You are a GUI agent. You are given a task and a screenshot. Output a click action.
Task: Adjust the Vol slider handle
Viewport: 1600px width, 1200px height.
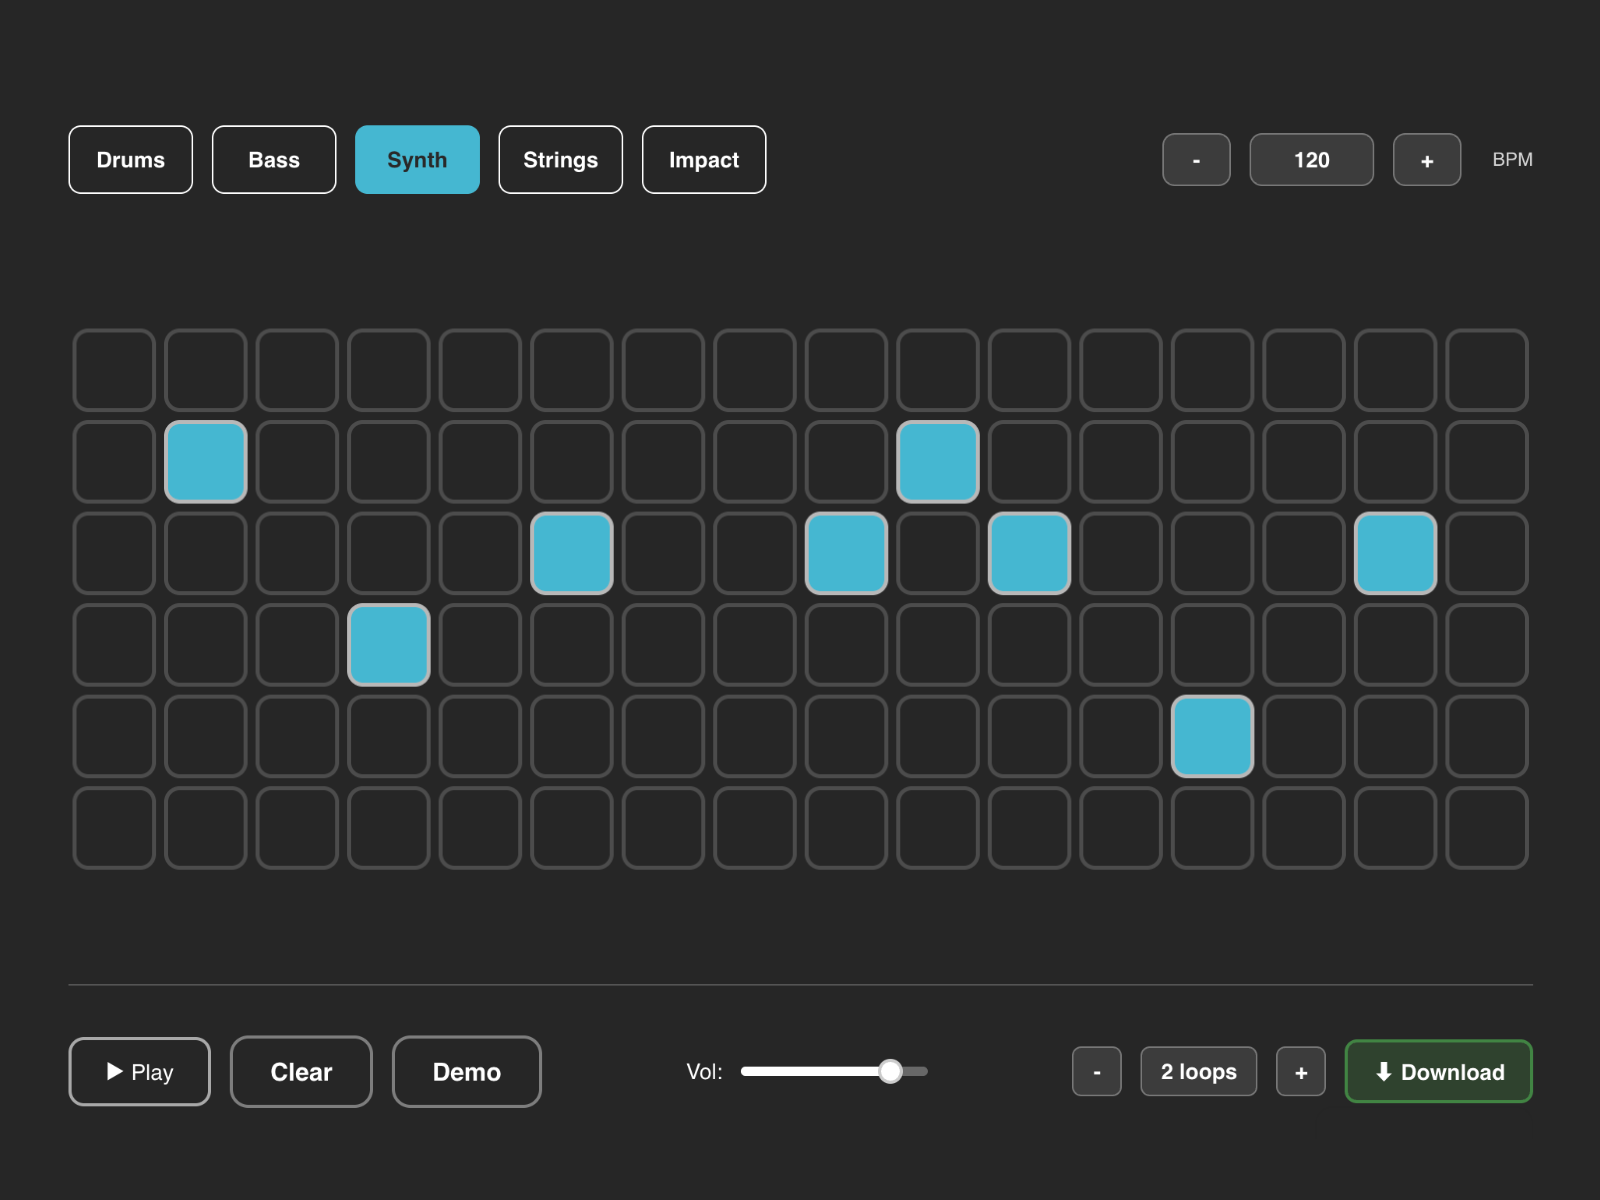(x=890, y=1071)
